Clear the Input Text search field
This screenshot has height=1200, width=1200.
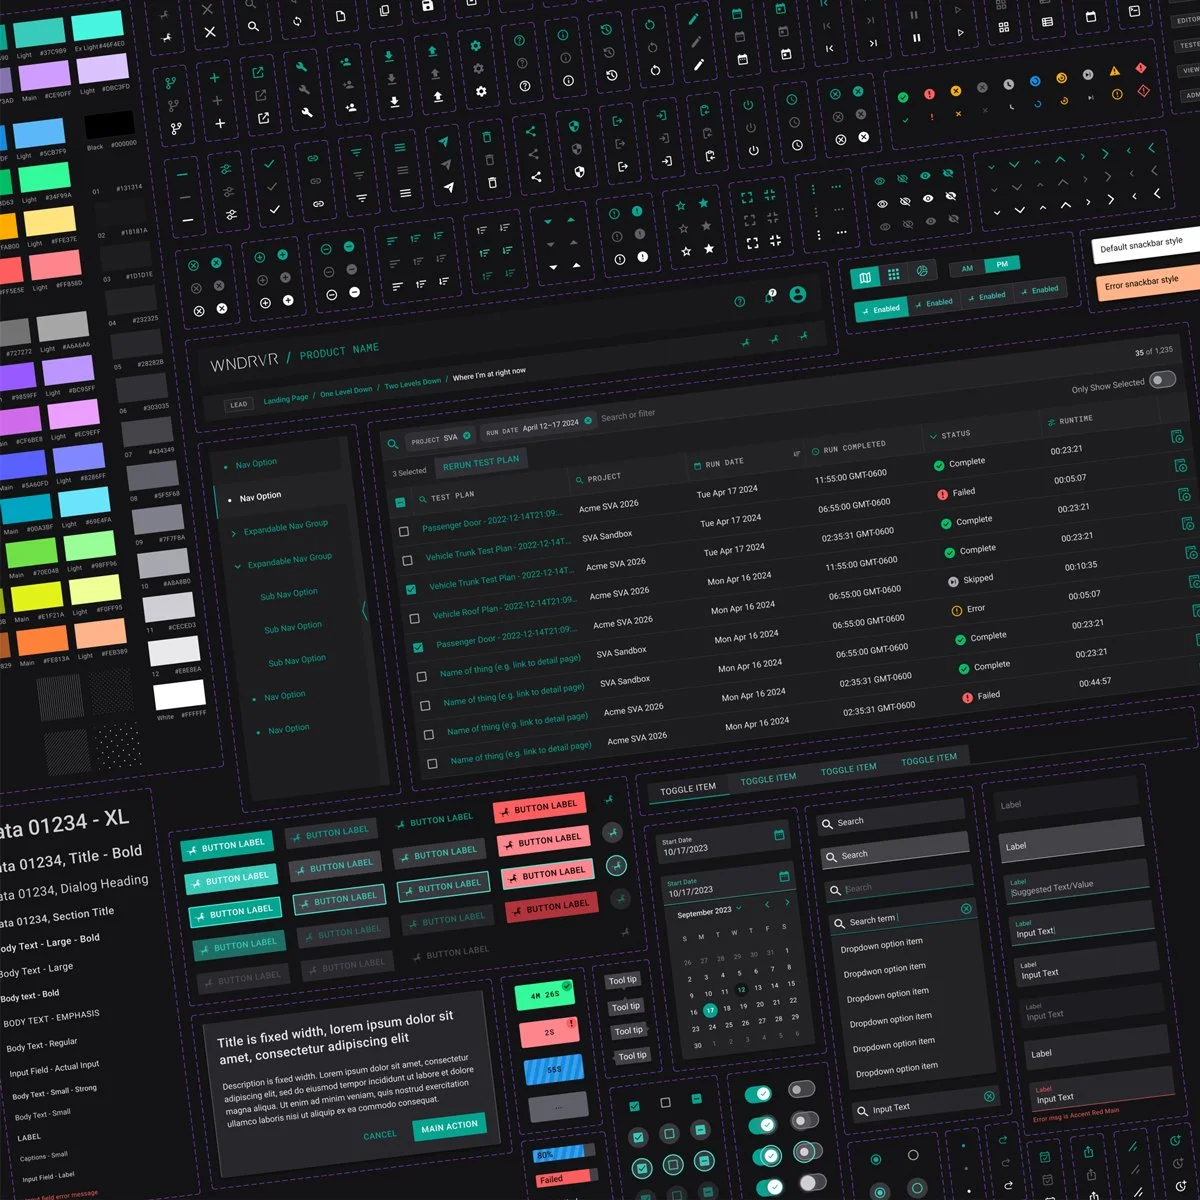coord(989,1096)
